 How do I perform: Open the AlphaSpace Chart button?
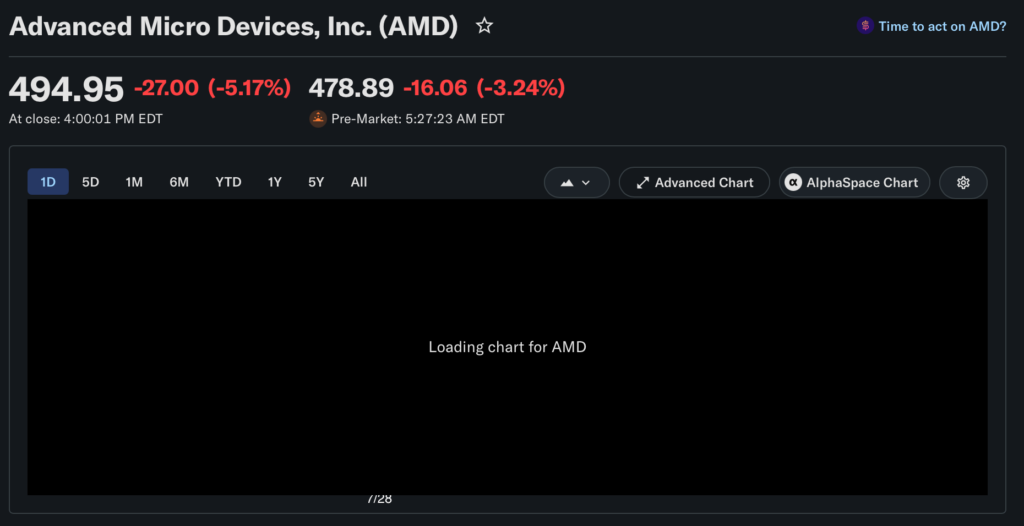point(854,183)
